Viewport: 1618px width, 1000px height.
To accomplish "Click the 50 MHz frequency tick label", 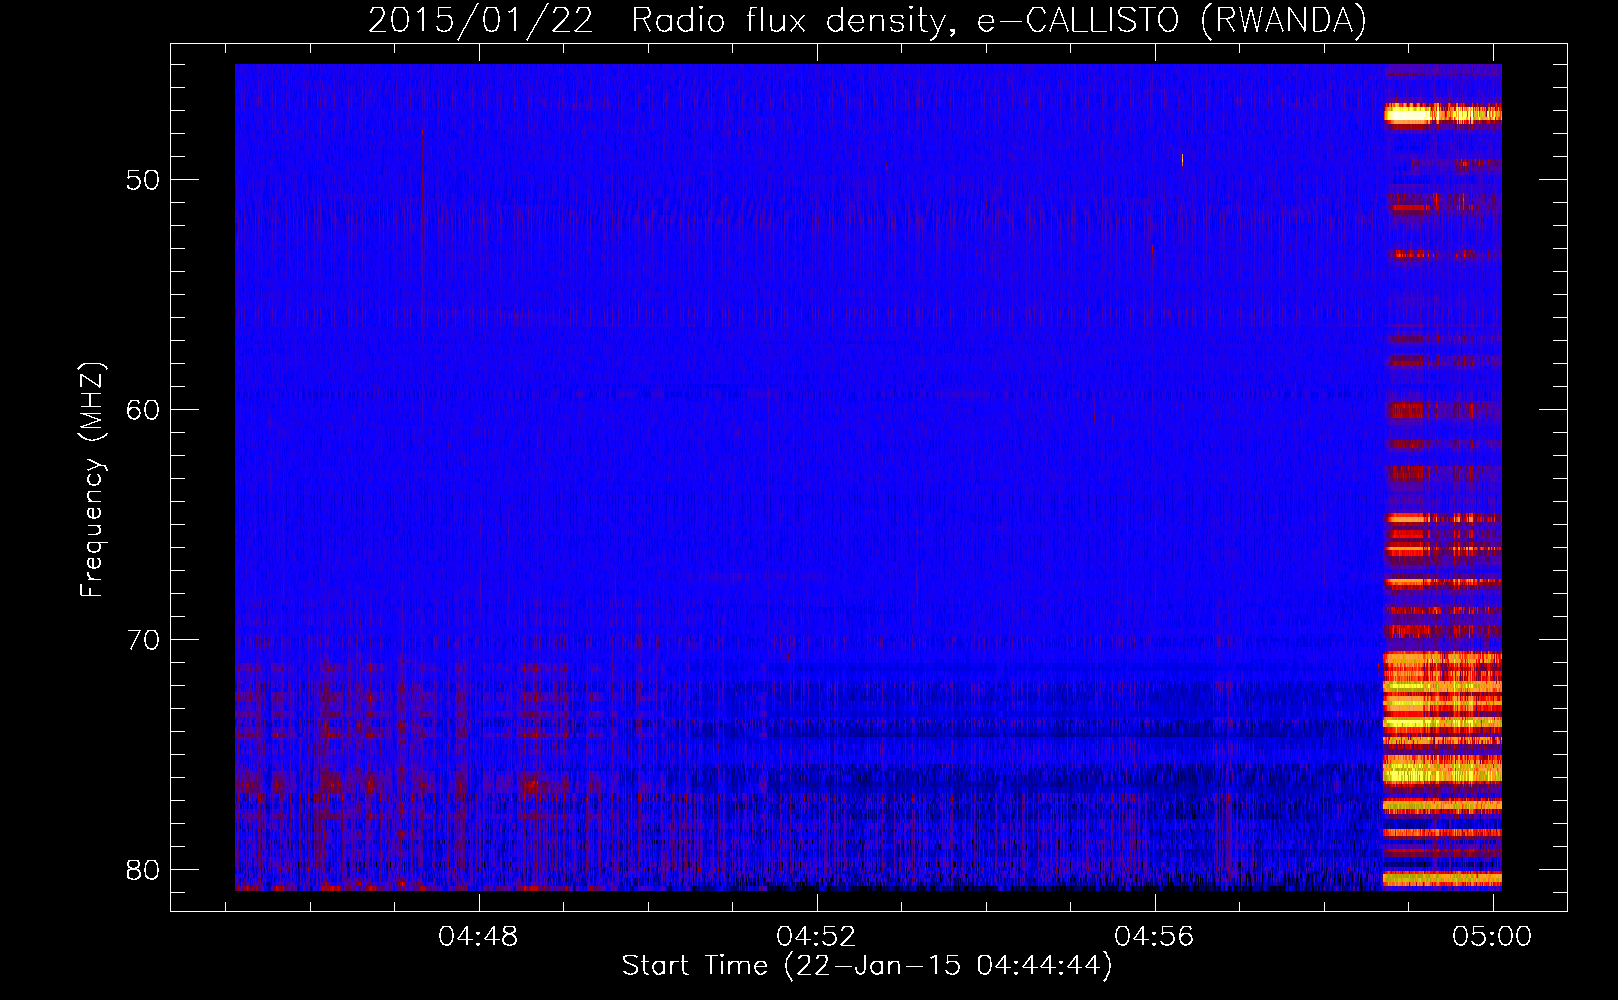I will pos(143,181).
